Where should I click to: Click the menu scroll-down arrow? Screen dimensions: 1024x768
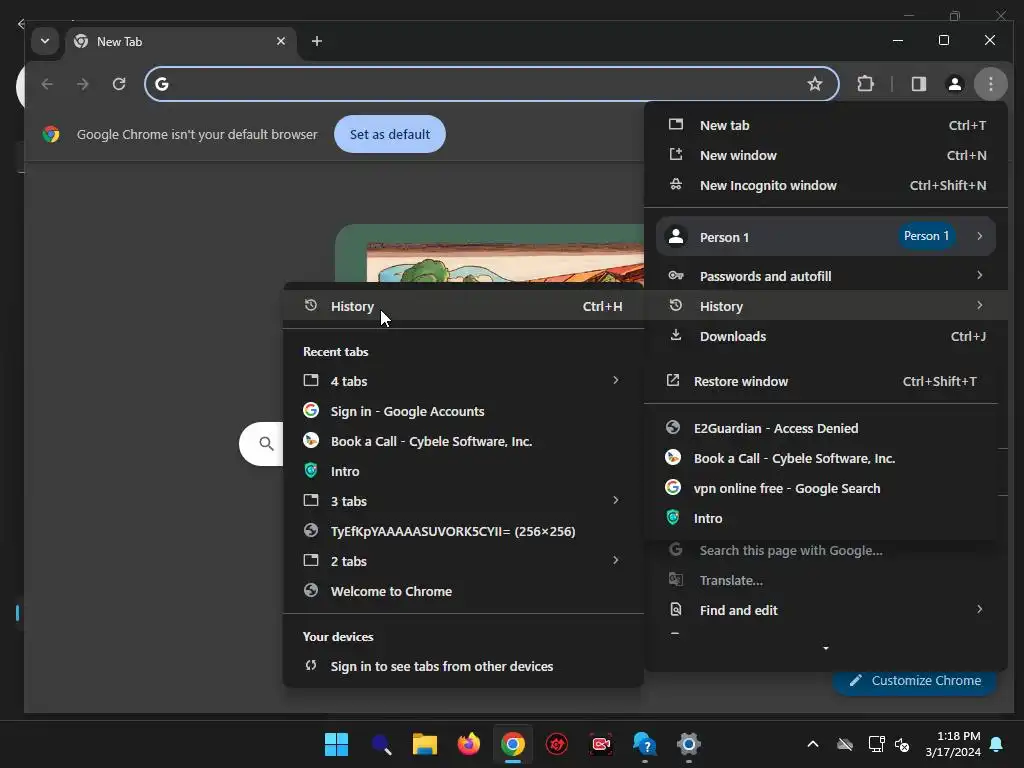pyautogui.click(x=825, y=648)
